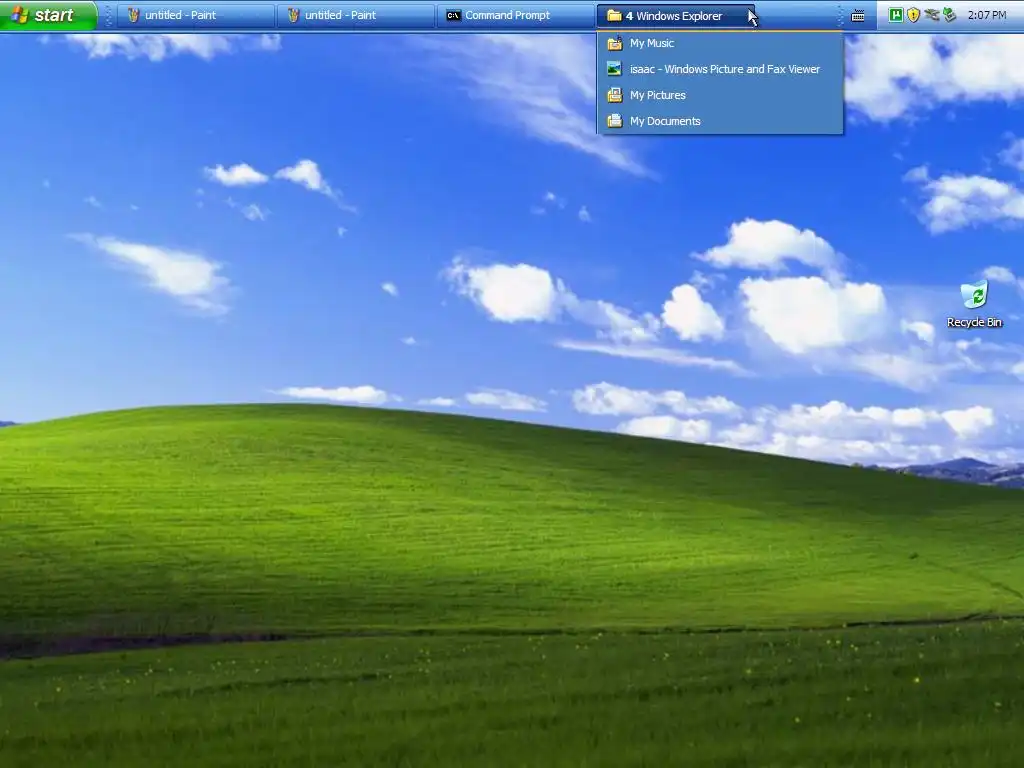Open My Documents from the group list
This screenshot has width=1024, height=768.
tap(720, 121)
